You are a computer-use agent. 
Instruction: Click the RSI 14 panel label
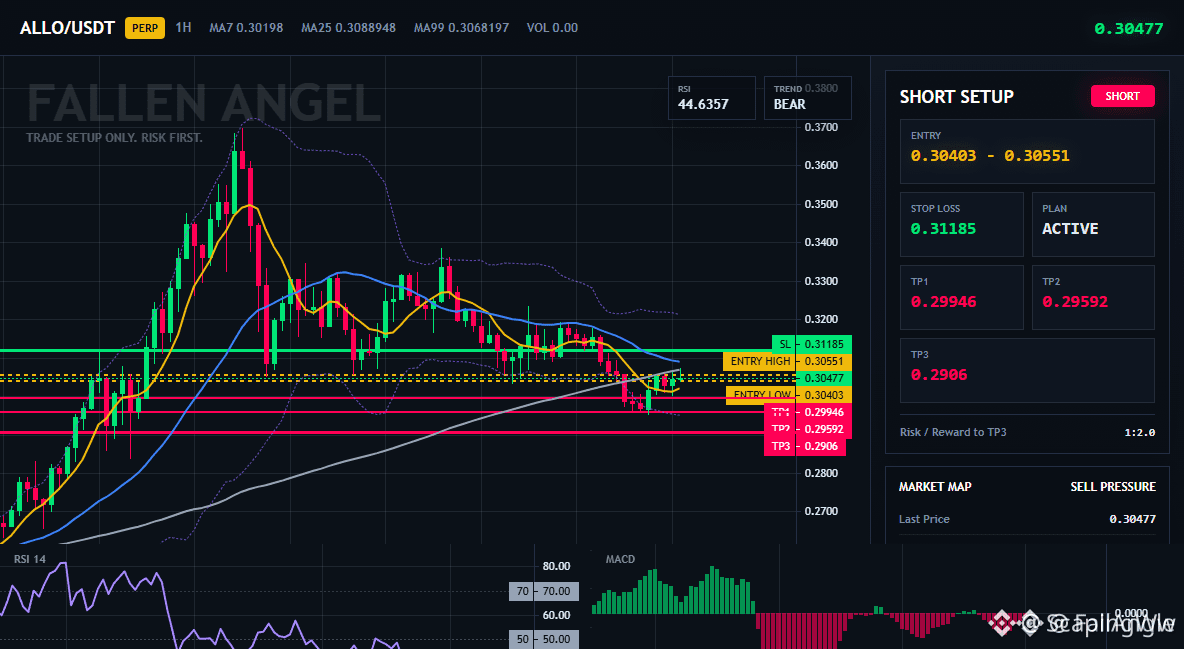point(29,559)
